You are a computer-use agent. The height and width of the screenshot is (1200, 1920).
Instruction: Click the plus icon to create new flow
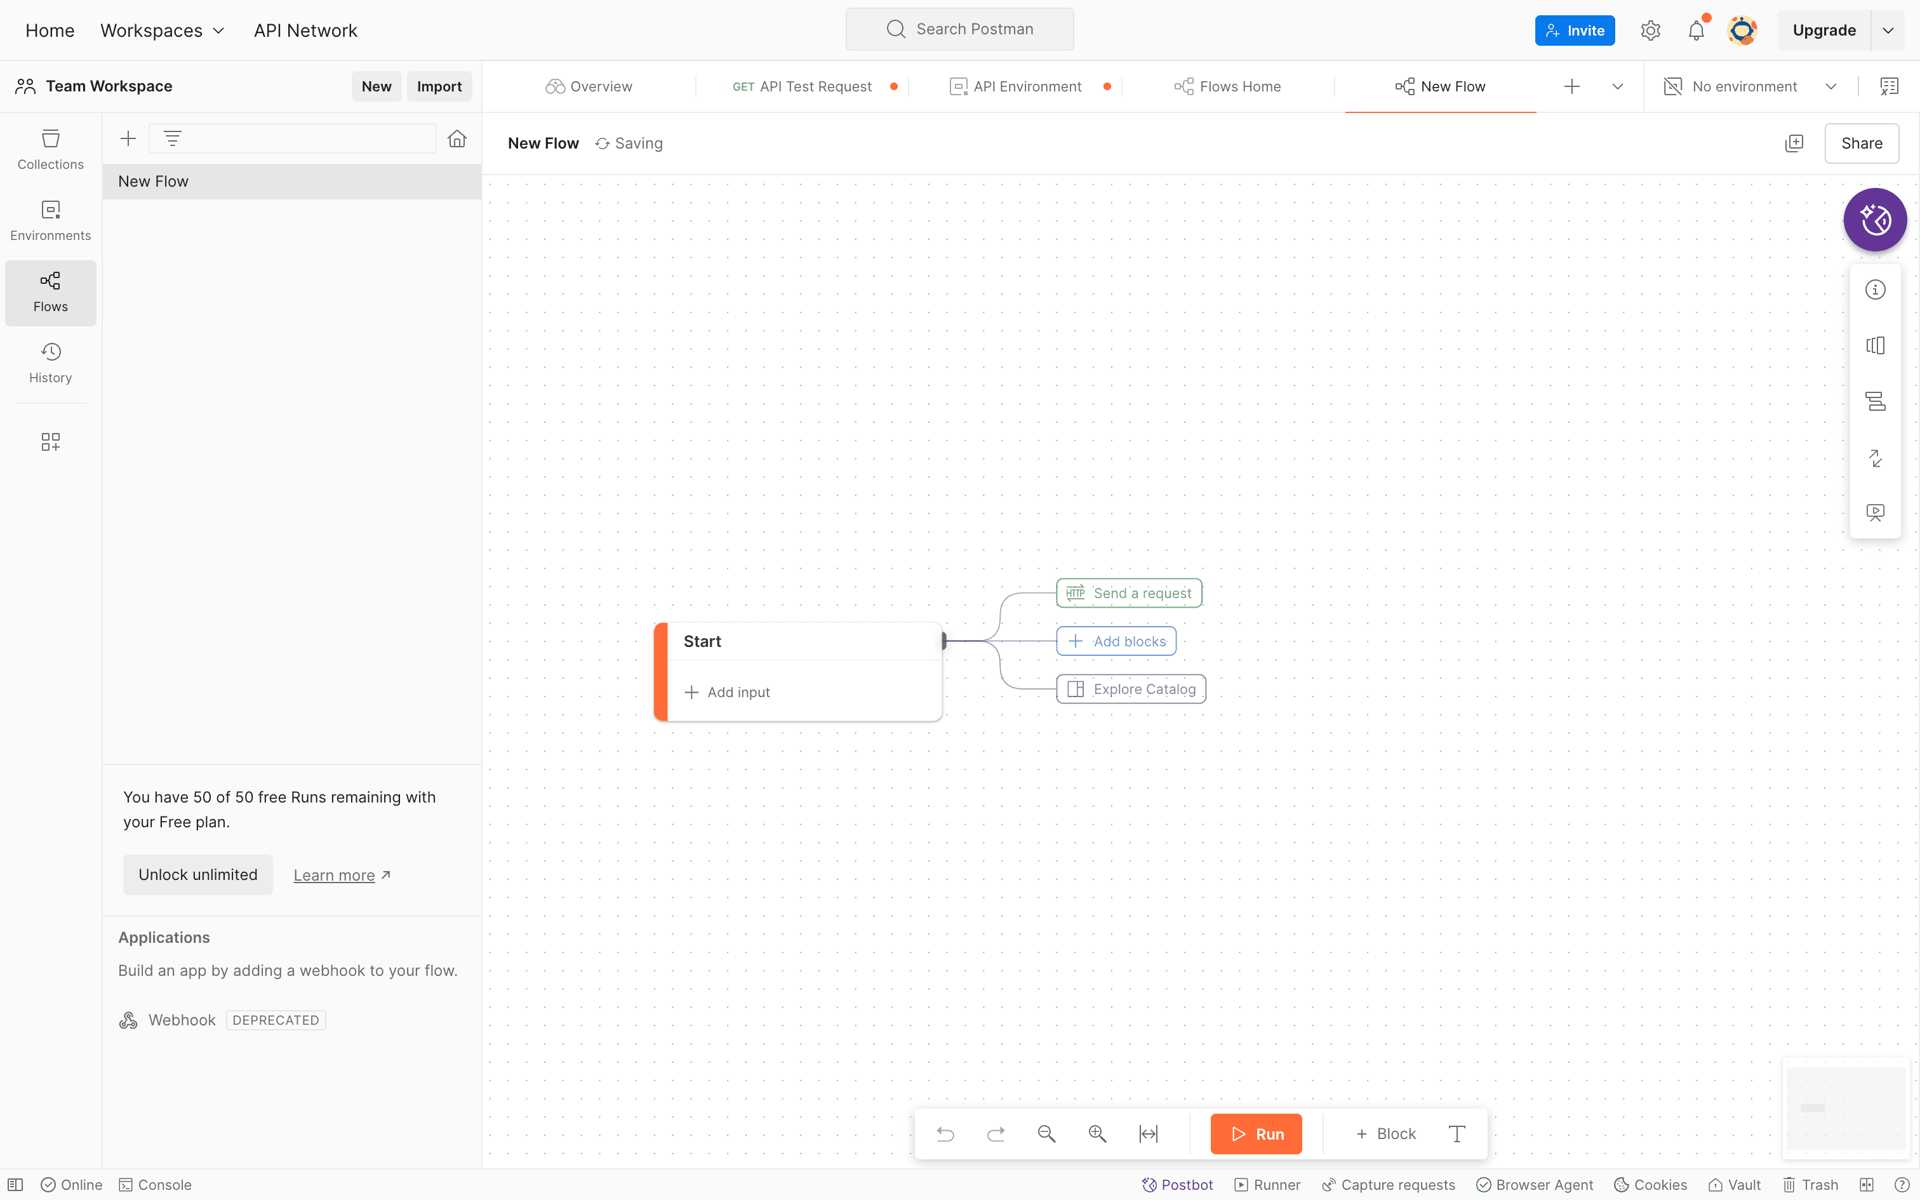[128, 139]
